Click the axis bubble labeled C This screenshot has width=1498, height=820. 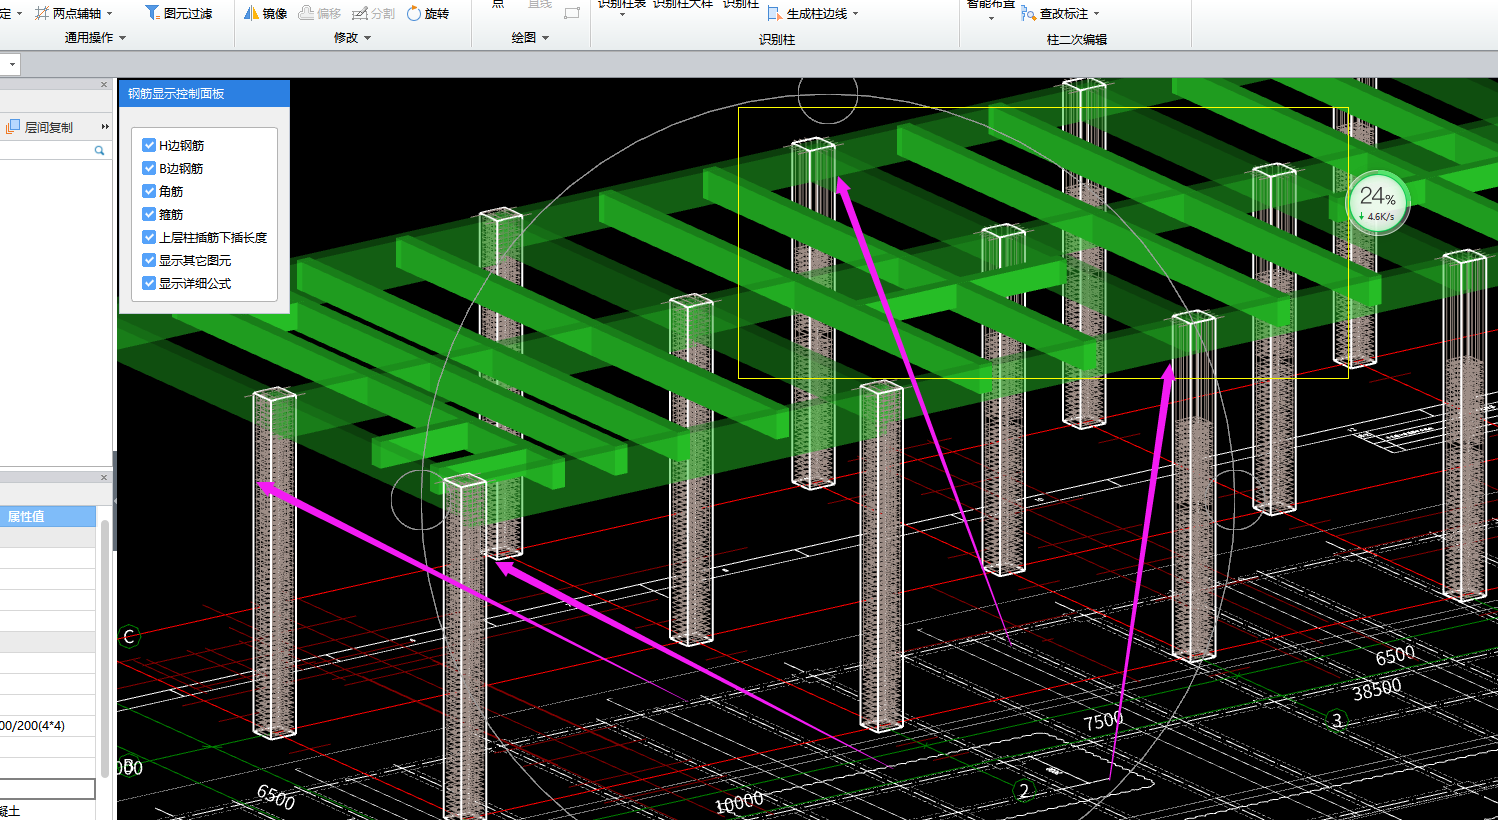click(x=129, y=636)
